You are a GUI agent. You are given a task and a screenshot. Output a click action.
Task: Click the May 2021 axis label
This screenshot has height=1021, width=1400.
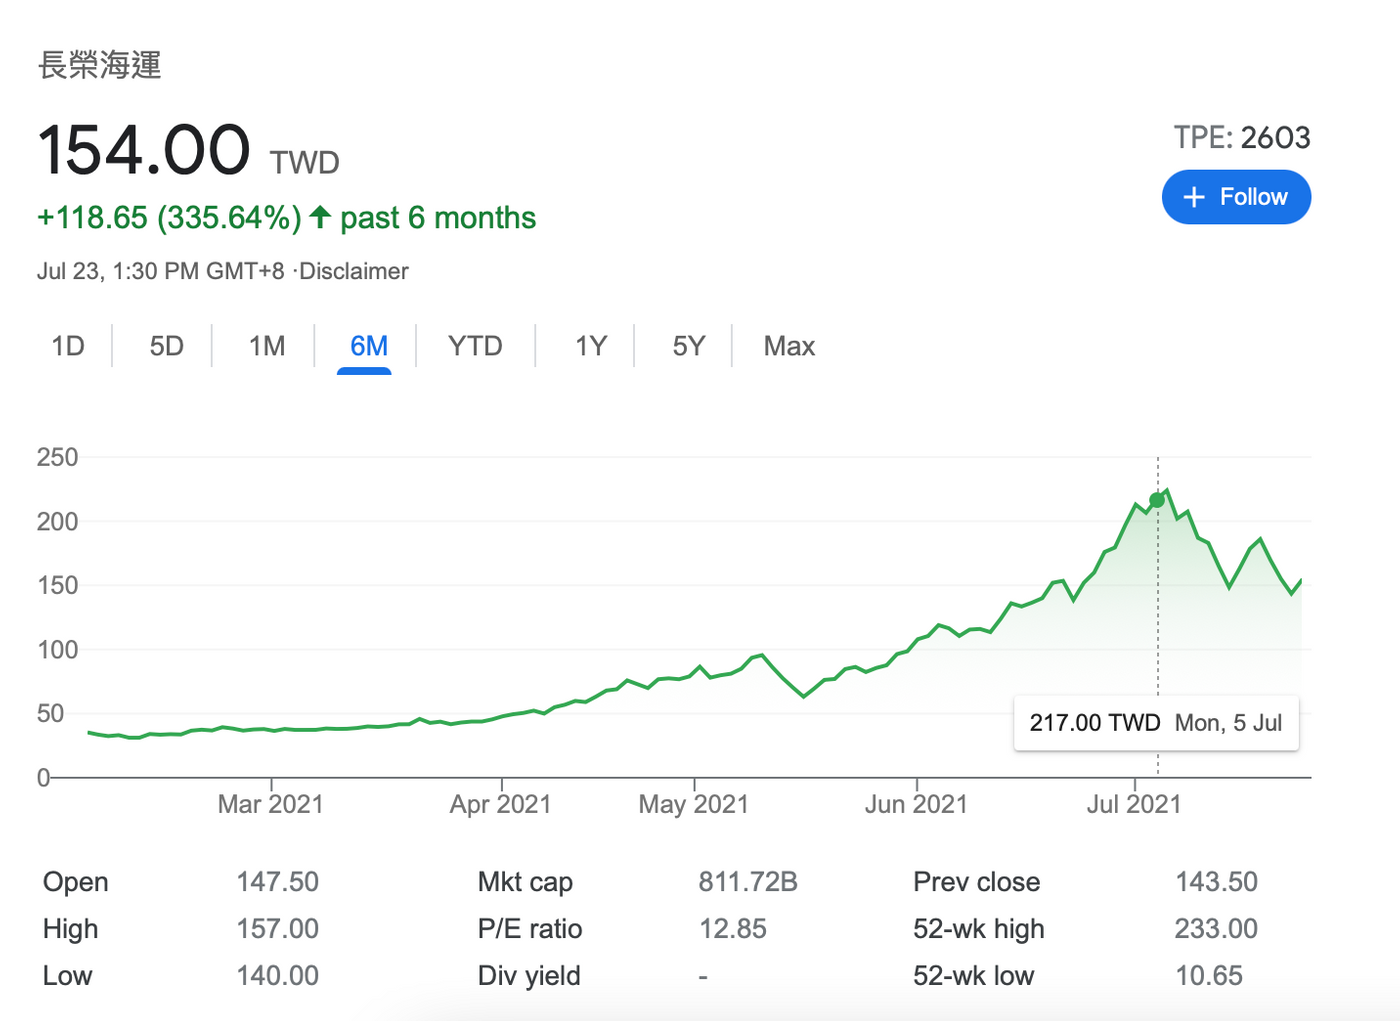[694, 804]
